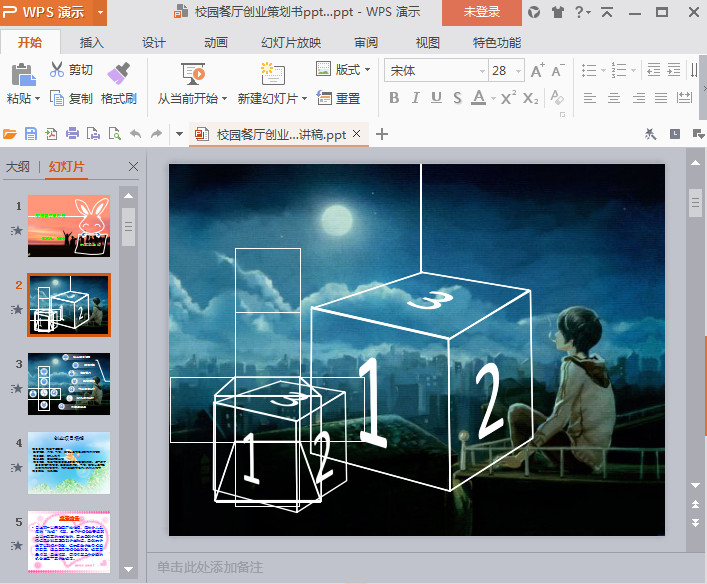
Task: Toggle text shadow S button
Action: [x=457, y=98]
